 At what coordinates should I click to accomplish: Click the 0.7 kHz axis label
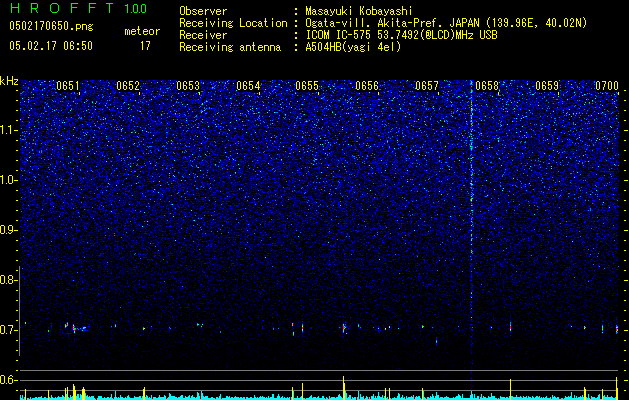point(7,330)
